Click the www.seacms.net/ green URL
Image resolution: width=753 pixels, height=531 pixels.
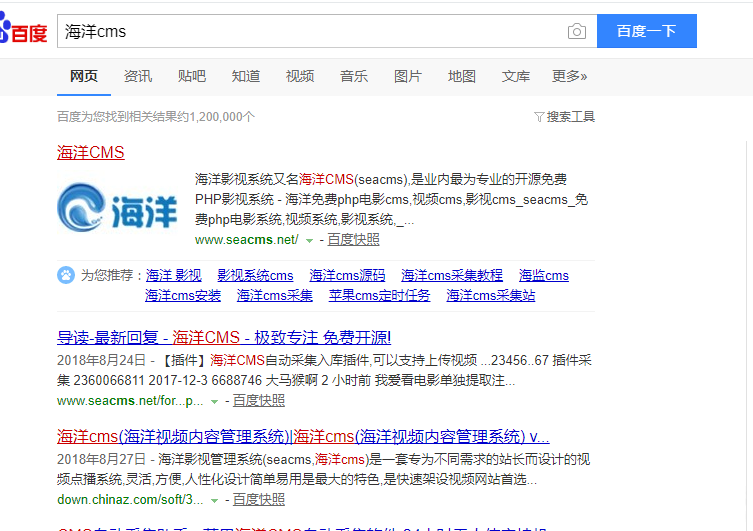click(246, 240)
